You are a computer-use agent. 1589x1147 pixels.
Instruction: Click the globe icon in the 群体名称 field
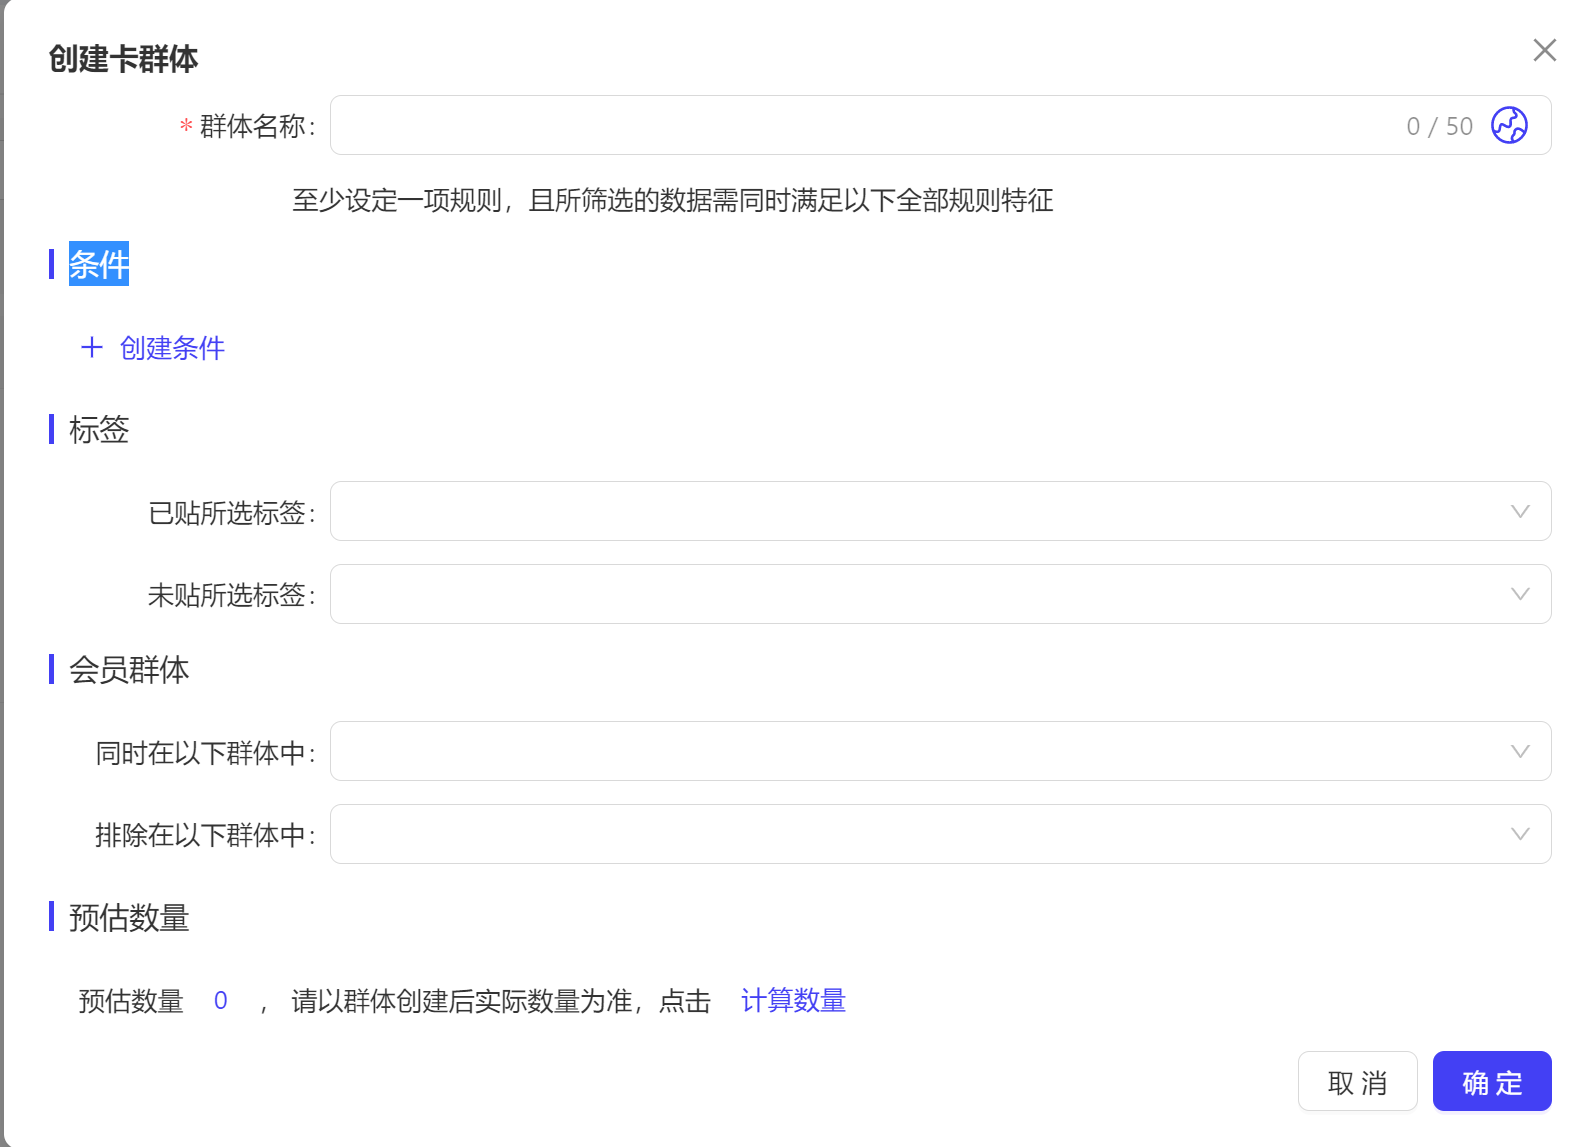point(1509,126)
